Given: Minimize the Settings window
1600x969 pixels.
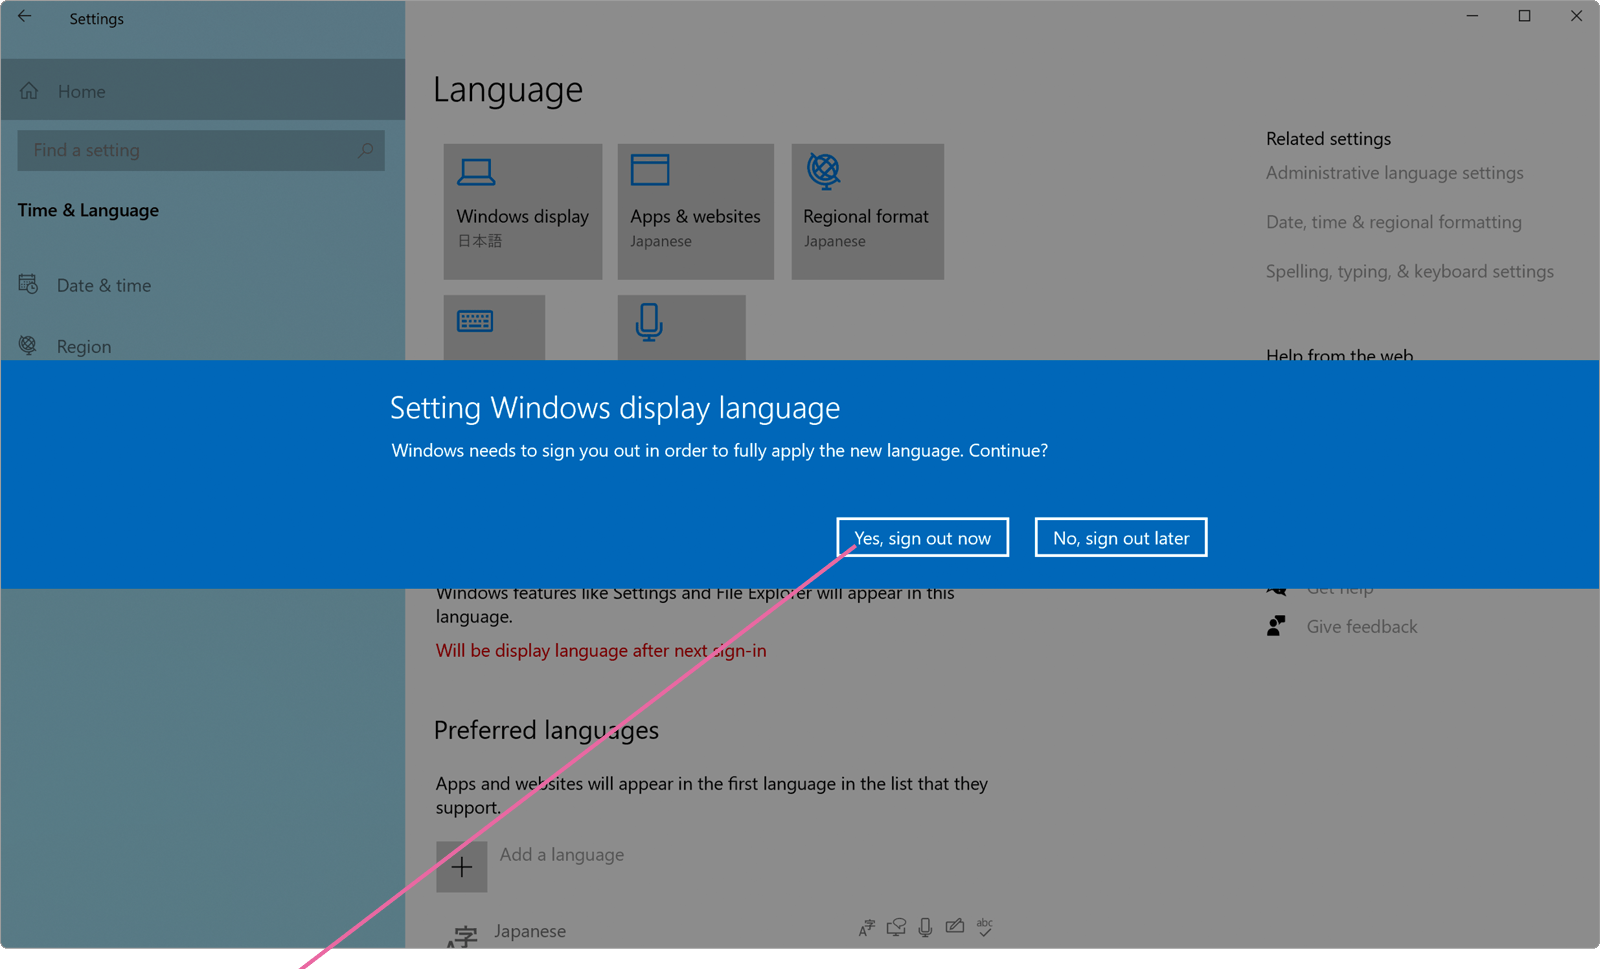Looking at the screenshot, I should tap(1472, 16).
